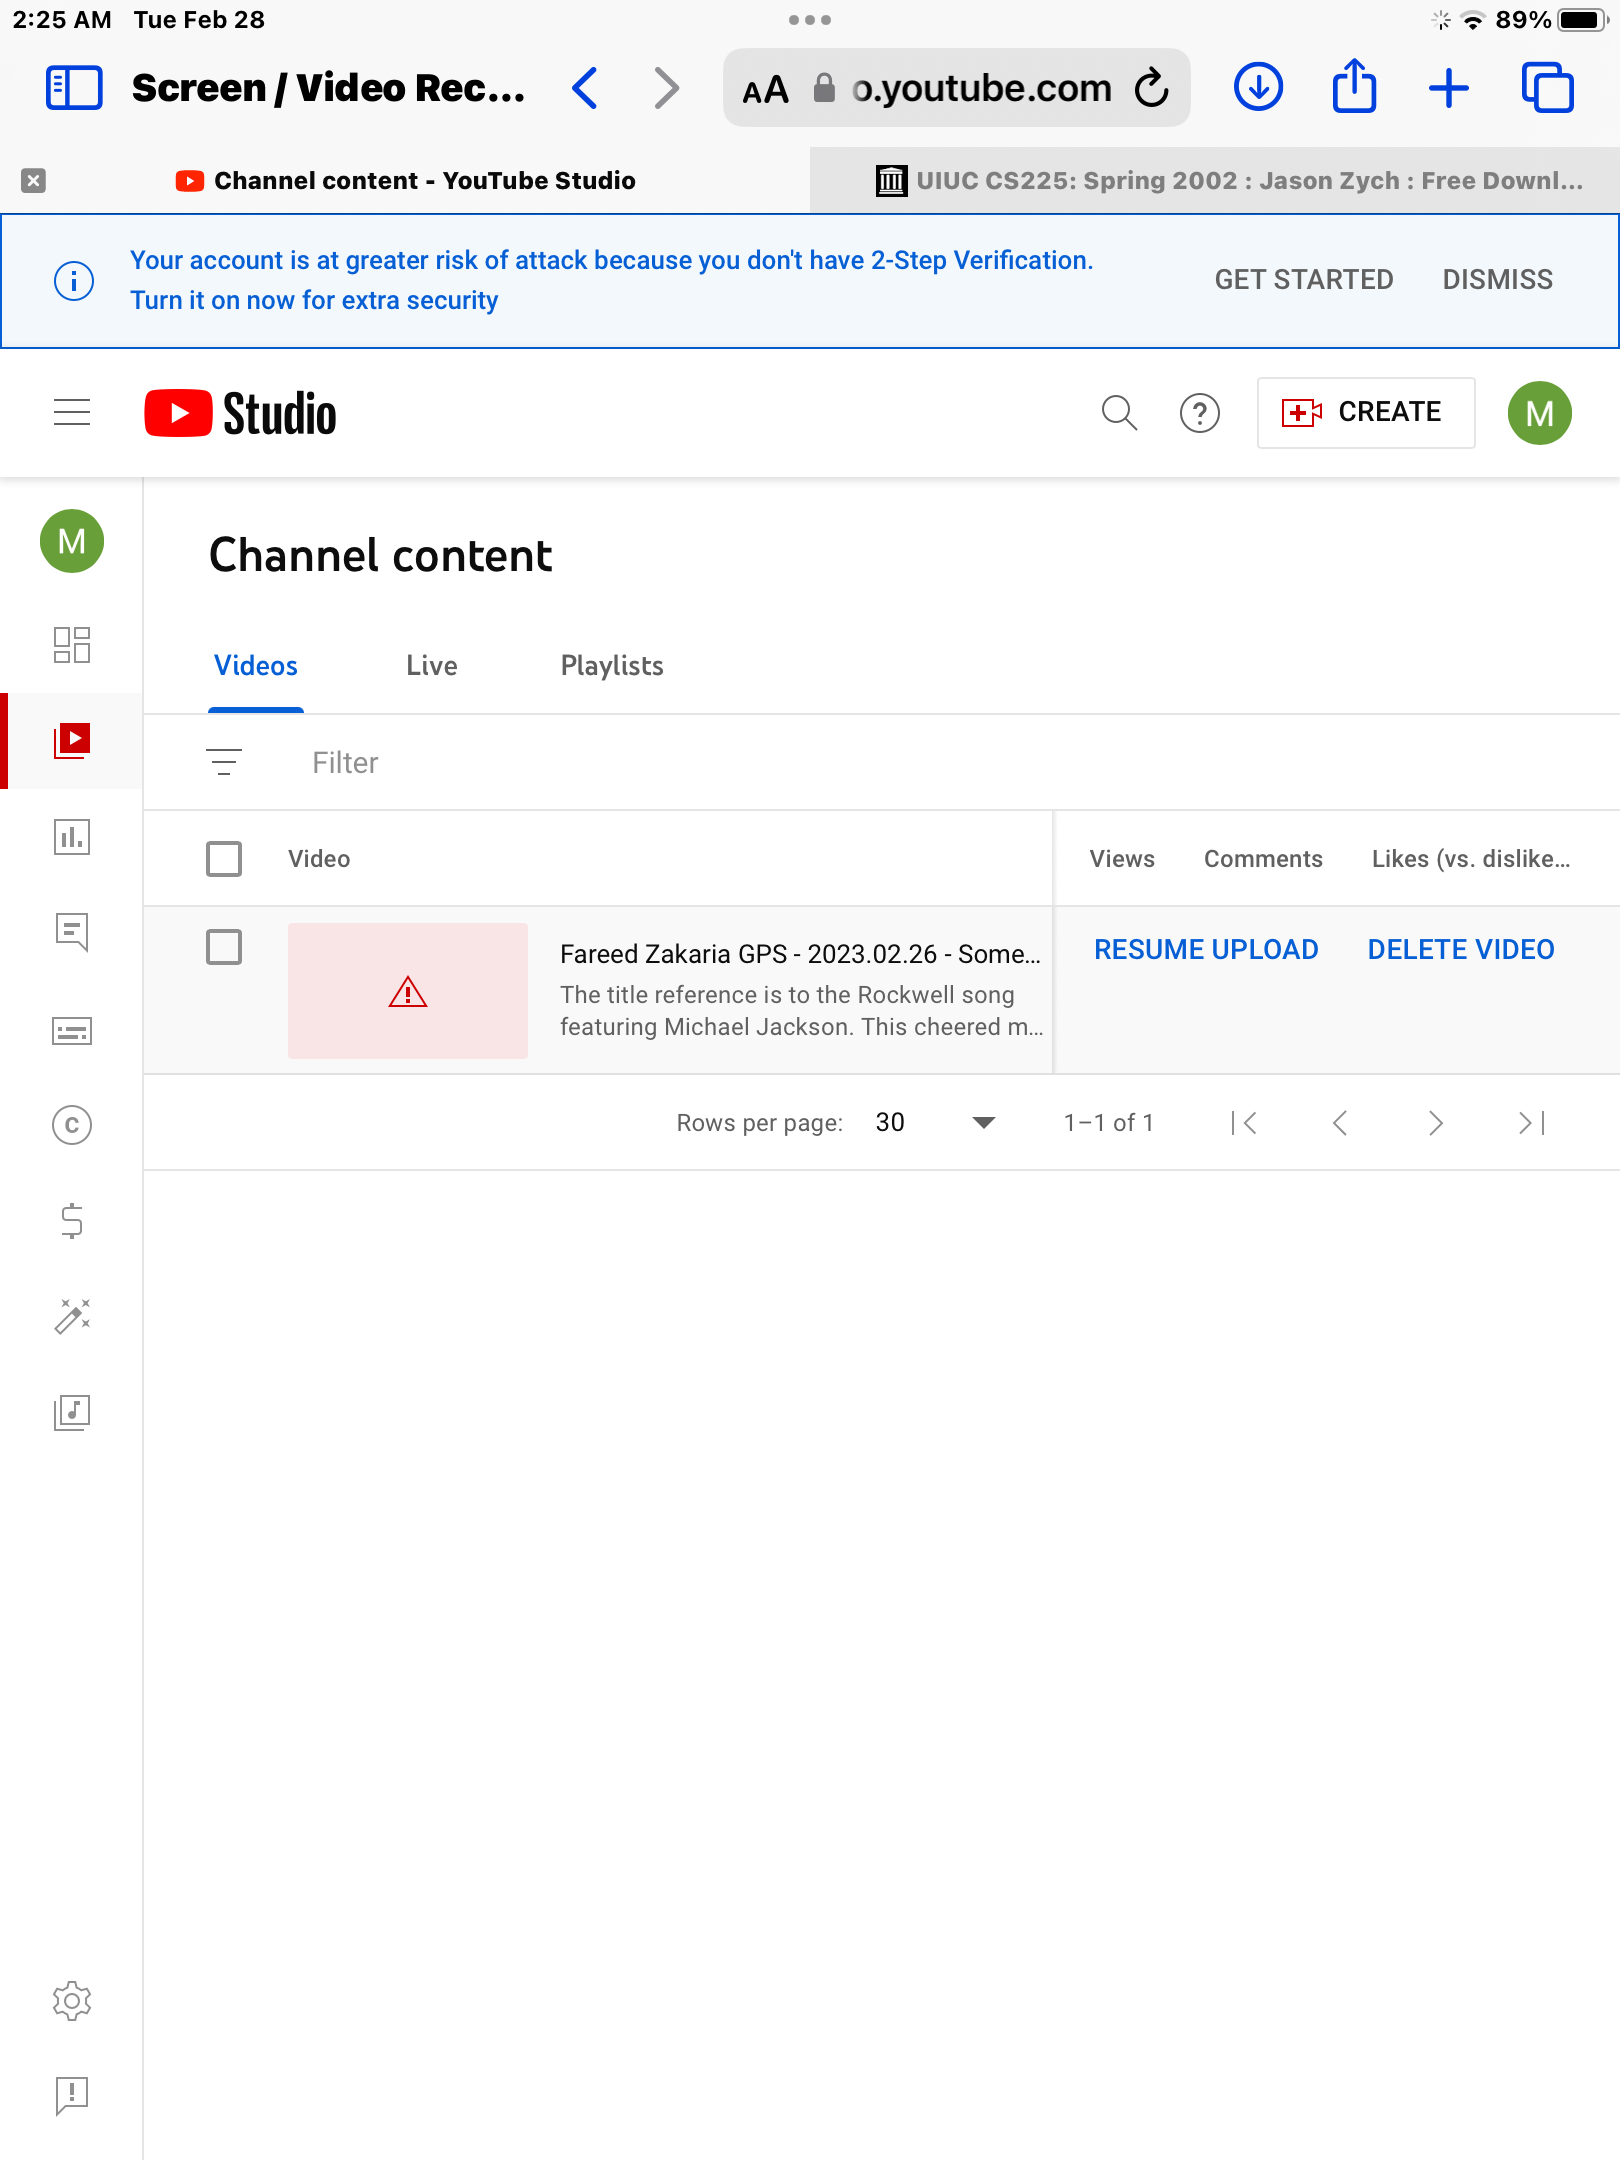Go to previous page of results
Image resolution: width=1620 pixels, height=2160 pixels.
(1340, 1123)
